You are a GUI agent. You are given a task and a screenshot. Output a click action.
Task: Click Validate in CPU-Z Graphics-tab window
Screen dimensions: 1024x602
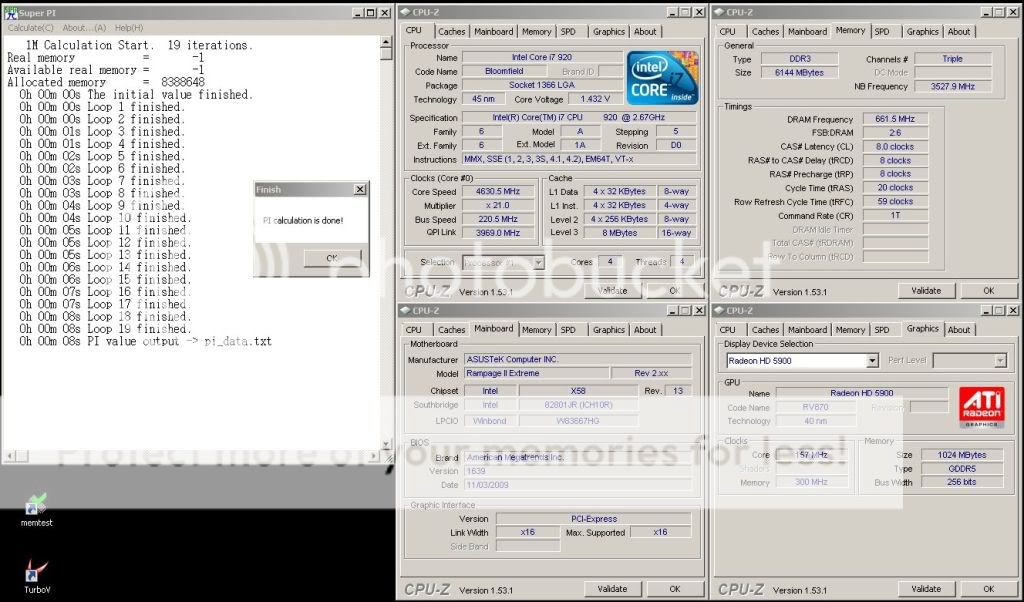point(926,589)
